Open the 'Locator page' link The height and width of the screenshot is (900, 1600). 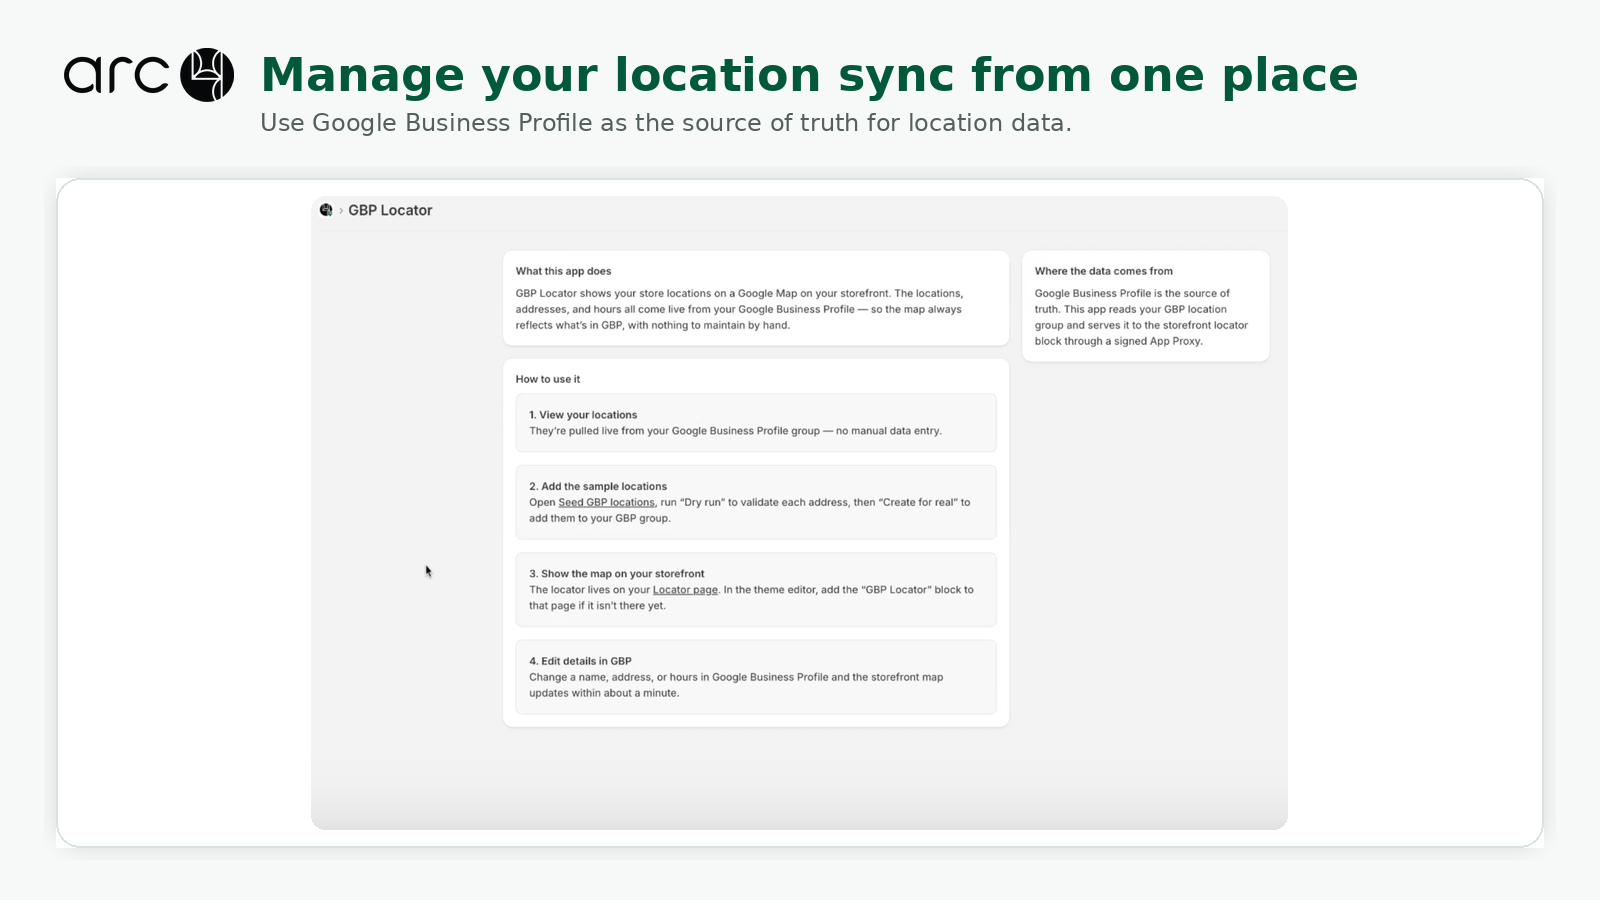pyautogui.click(x=685, y=590)
